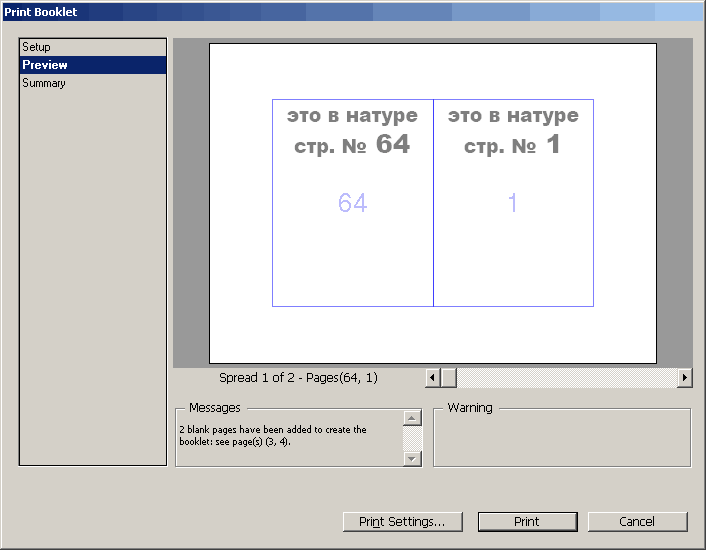This screenshot has height=550, width=706.
Task: Click the Print Booklet title bar
Action: click(353, 12)
